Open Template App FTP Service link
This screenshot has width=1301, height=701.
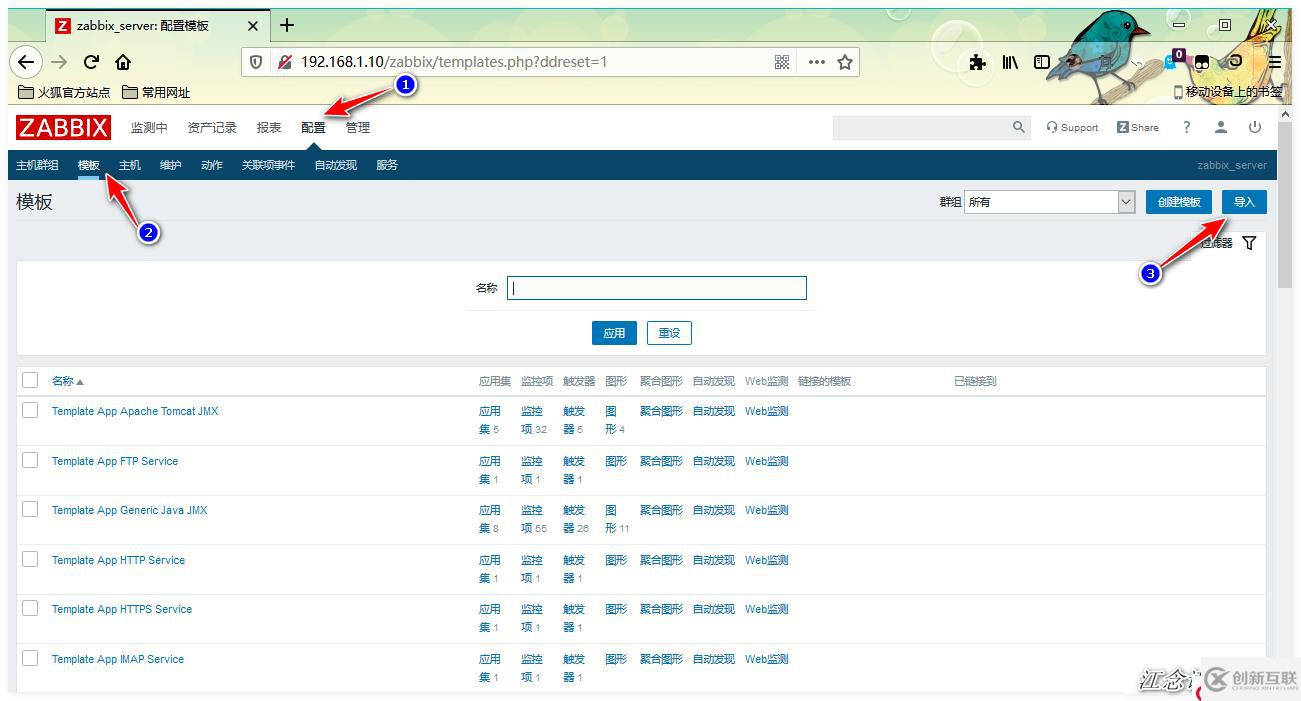[x=115, y=461]
